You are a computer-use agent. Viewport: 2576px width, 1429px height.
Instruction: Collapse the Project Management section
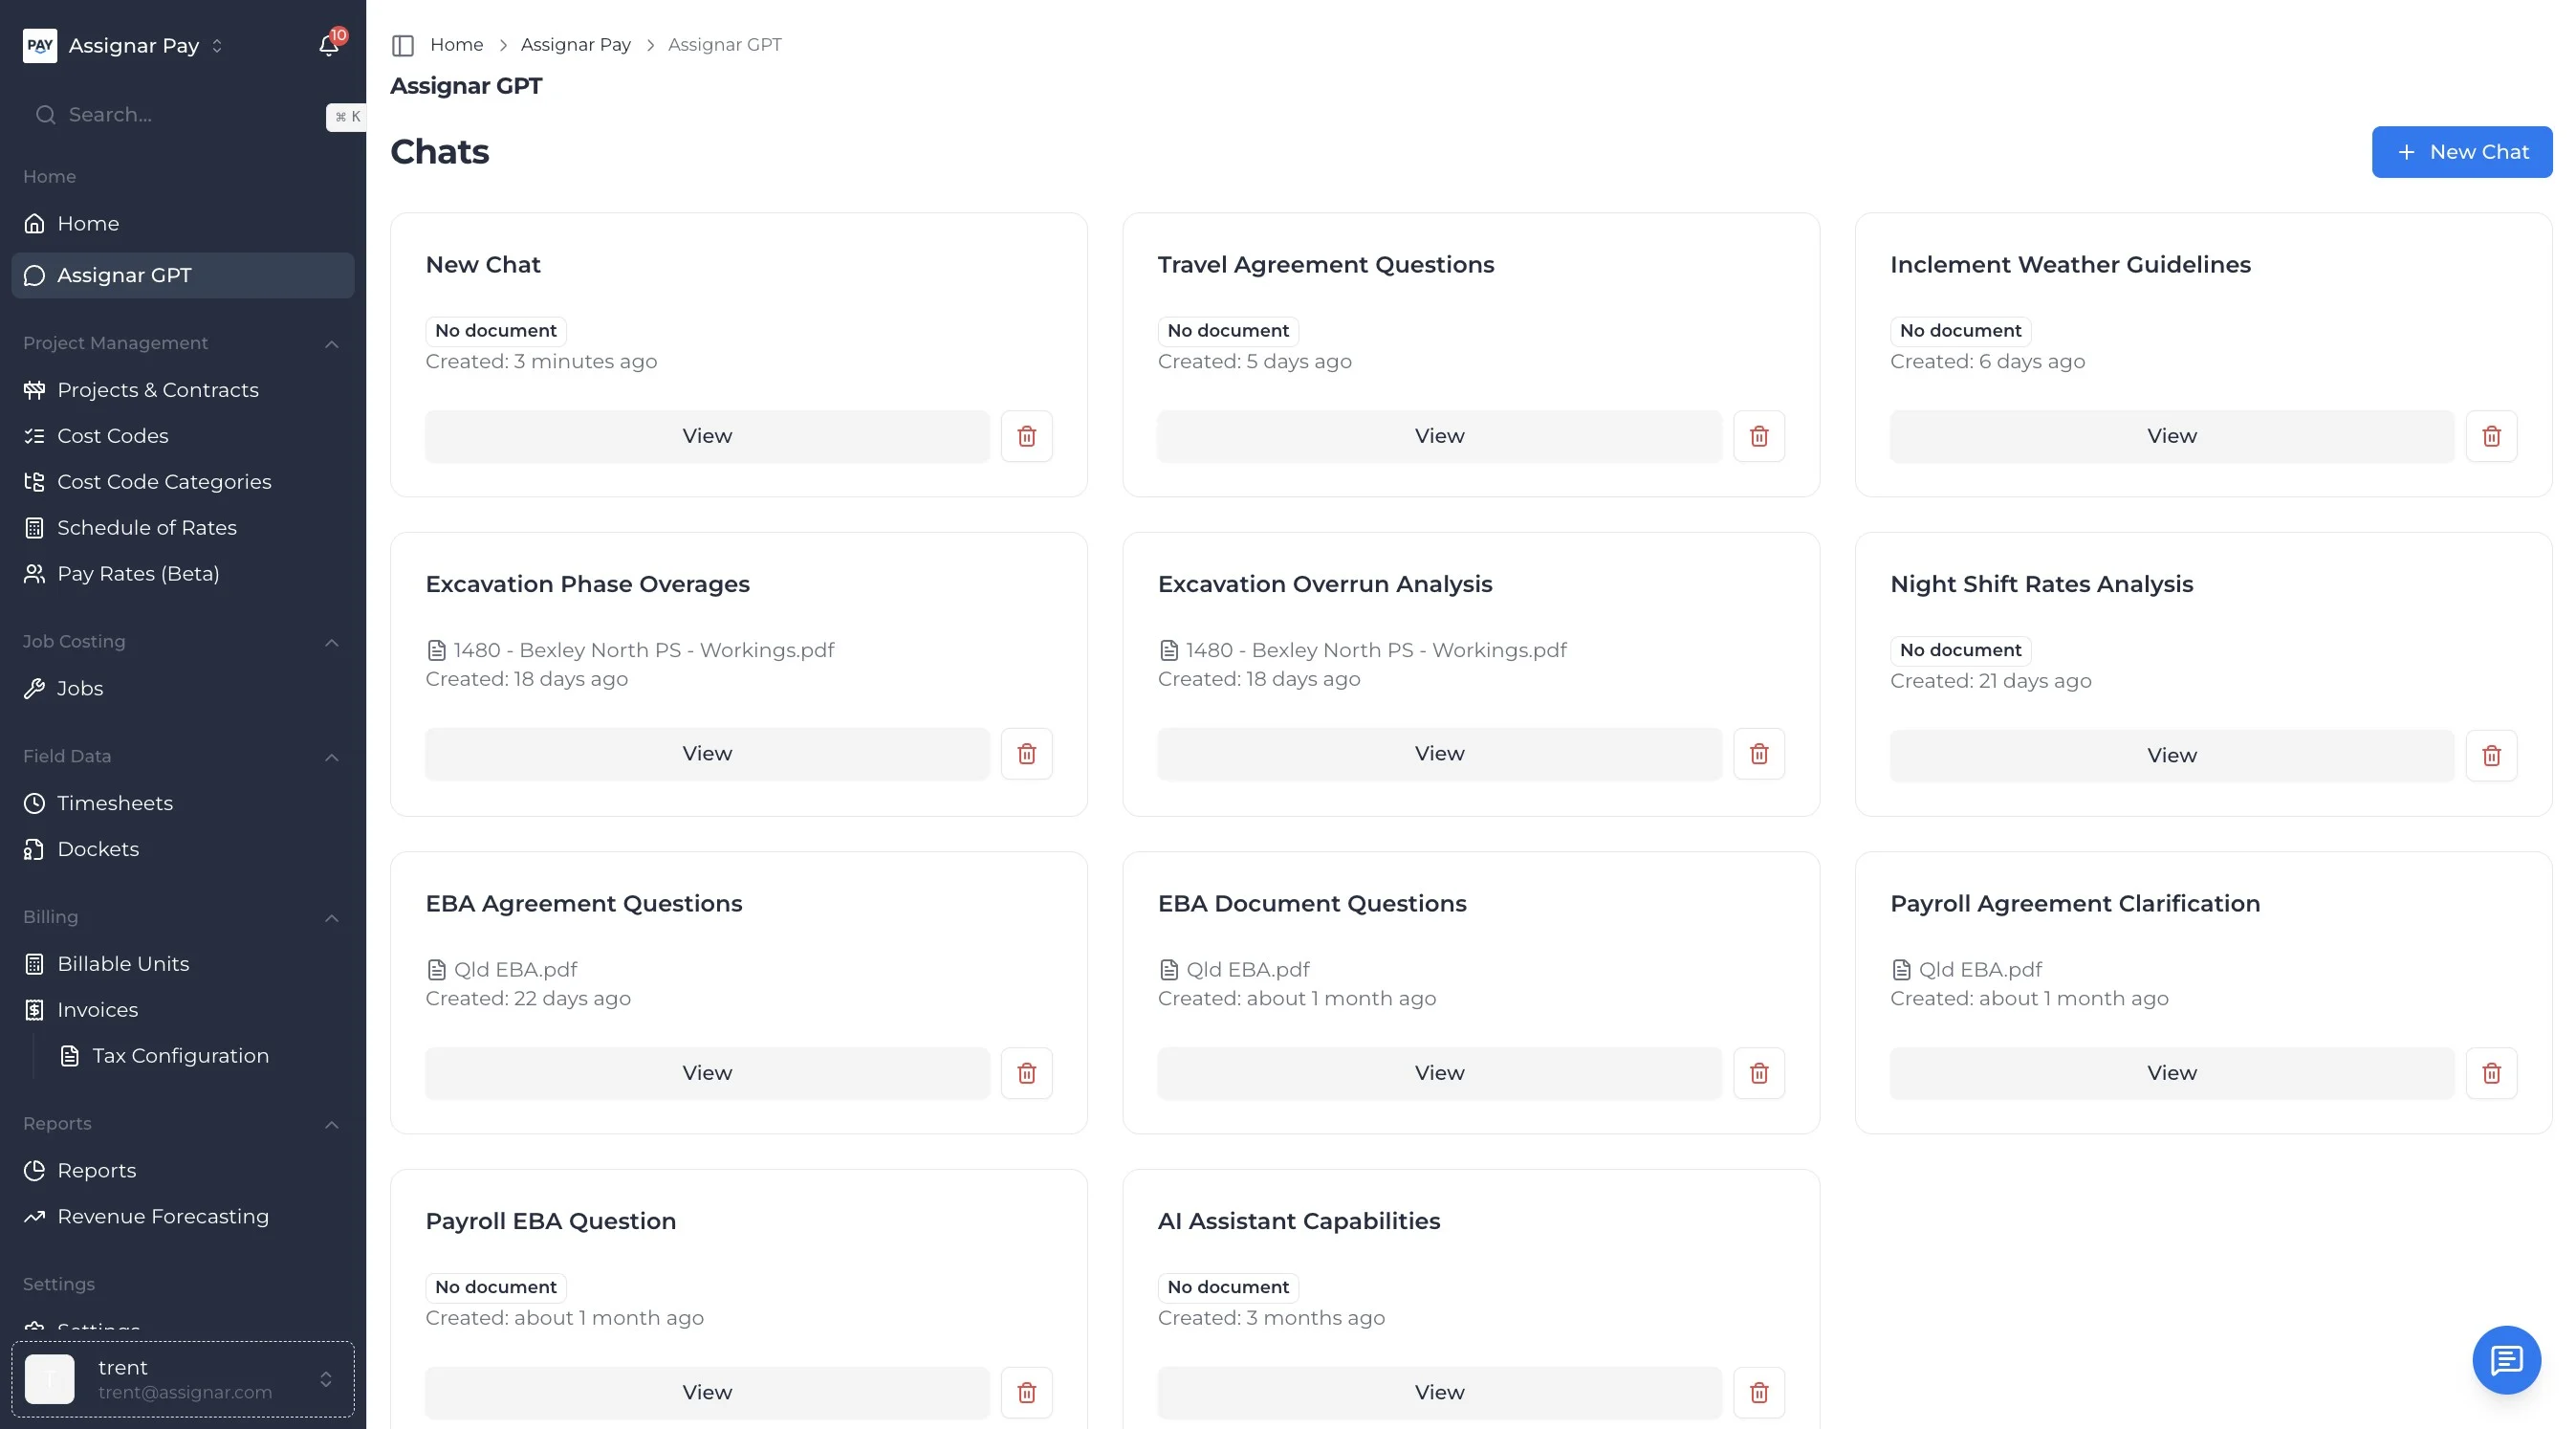(x=332, y=344)
